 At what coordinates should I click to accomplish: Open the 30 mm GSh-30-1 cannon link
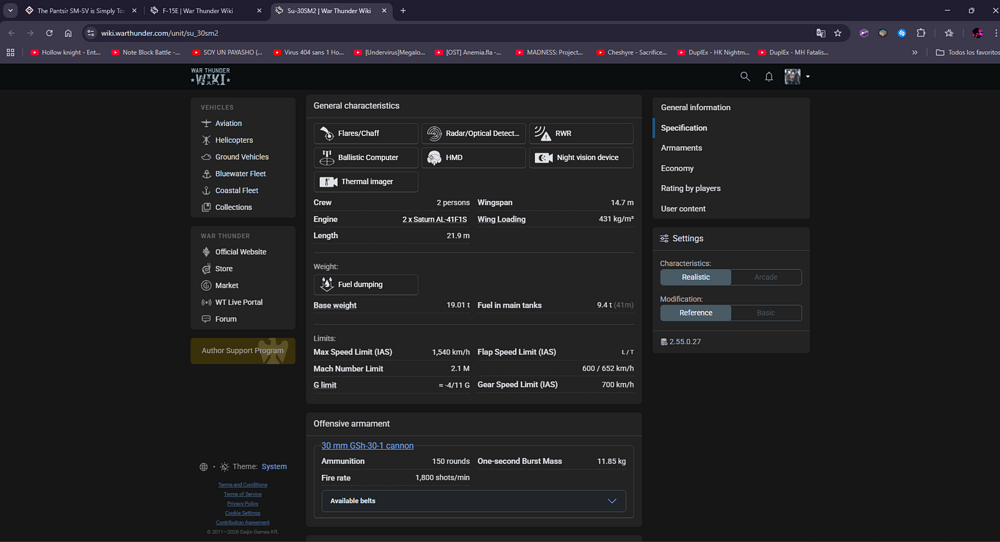tap(367, 446)
